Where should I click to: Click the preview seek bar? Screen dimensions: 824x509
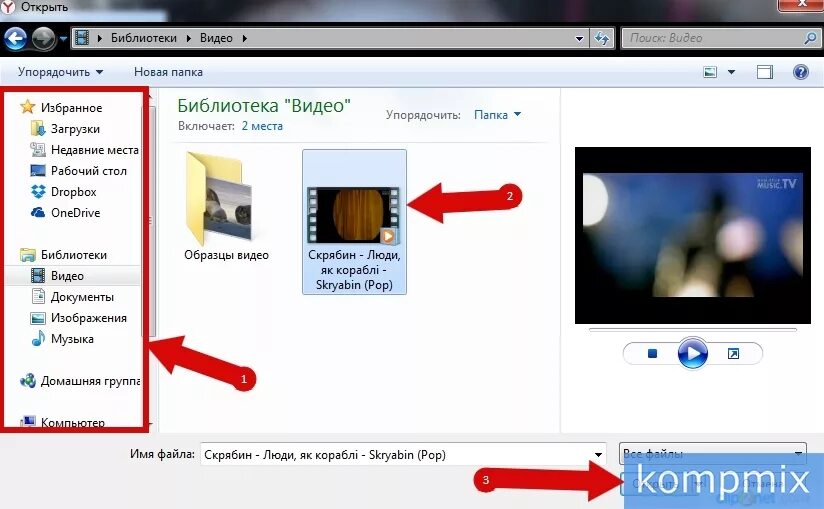tap(693, 330)
